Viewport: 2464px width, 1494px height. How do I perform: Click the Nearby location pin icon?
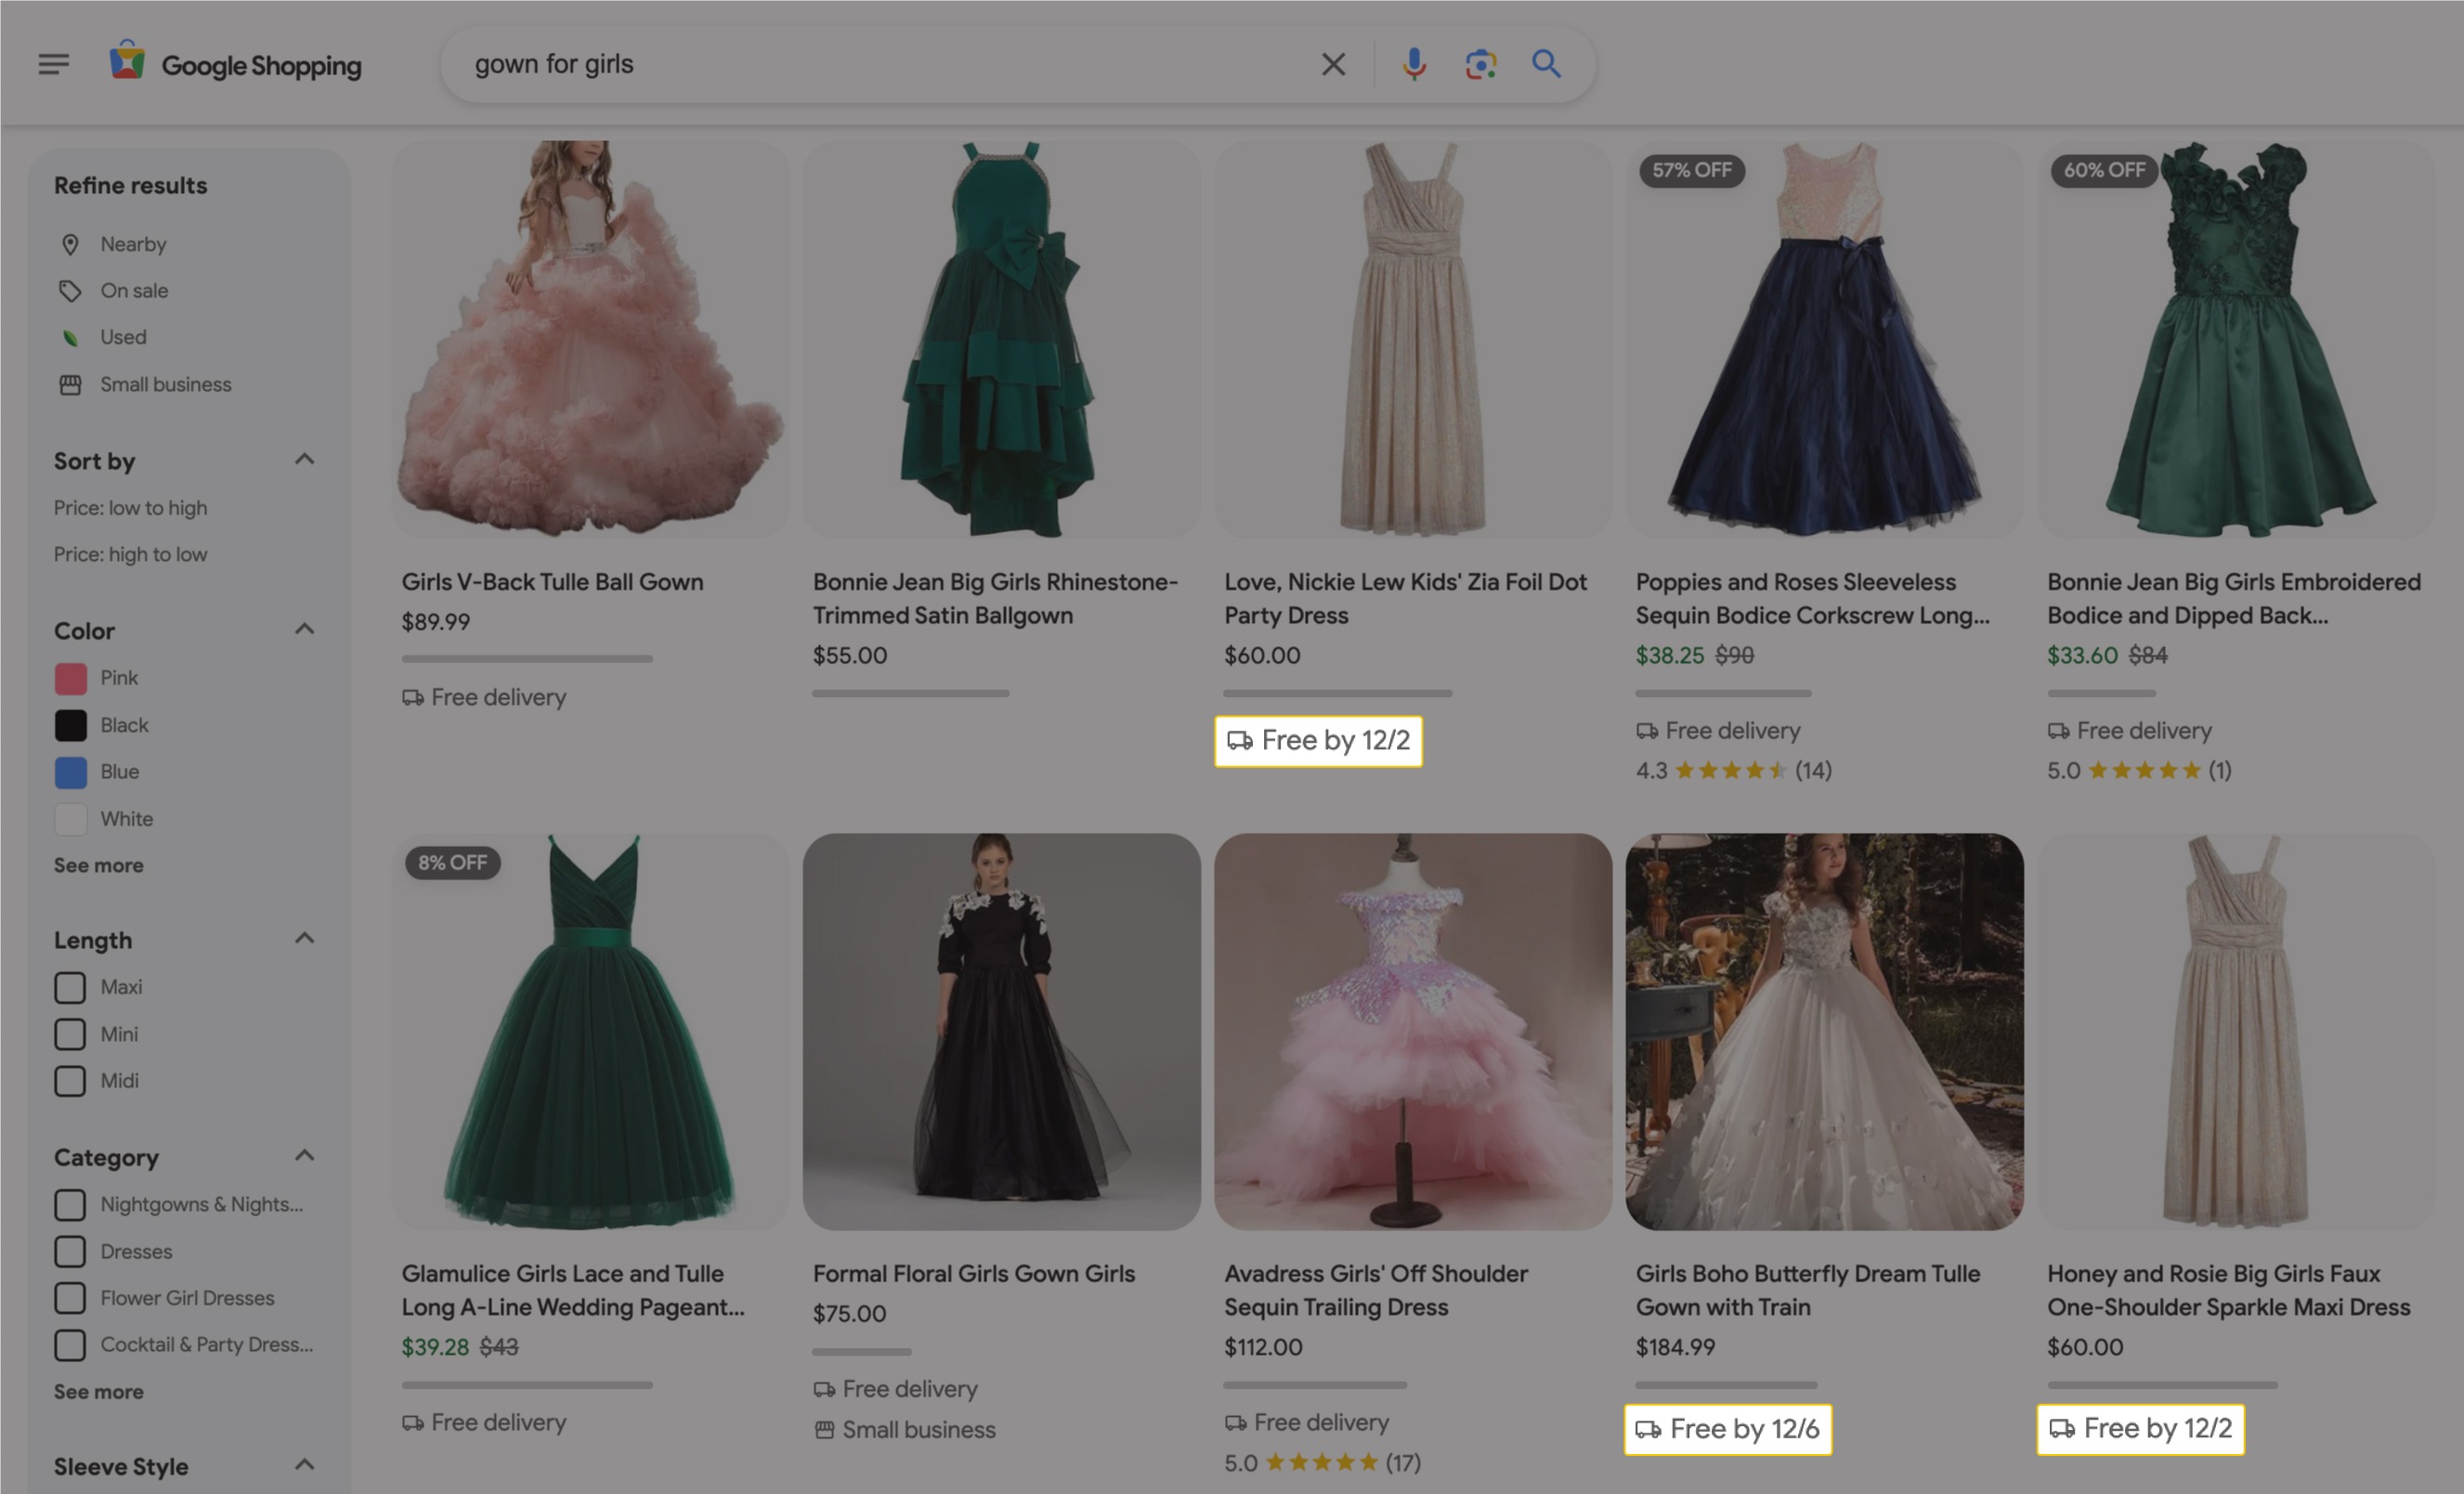pos(70,244)
